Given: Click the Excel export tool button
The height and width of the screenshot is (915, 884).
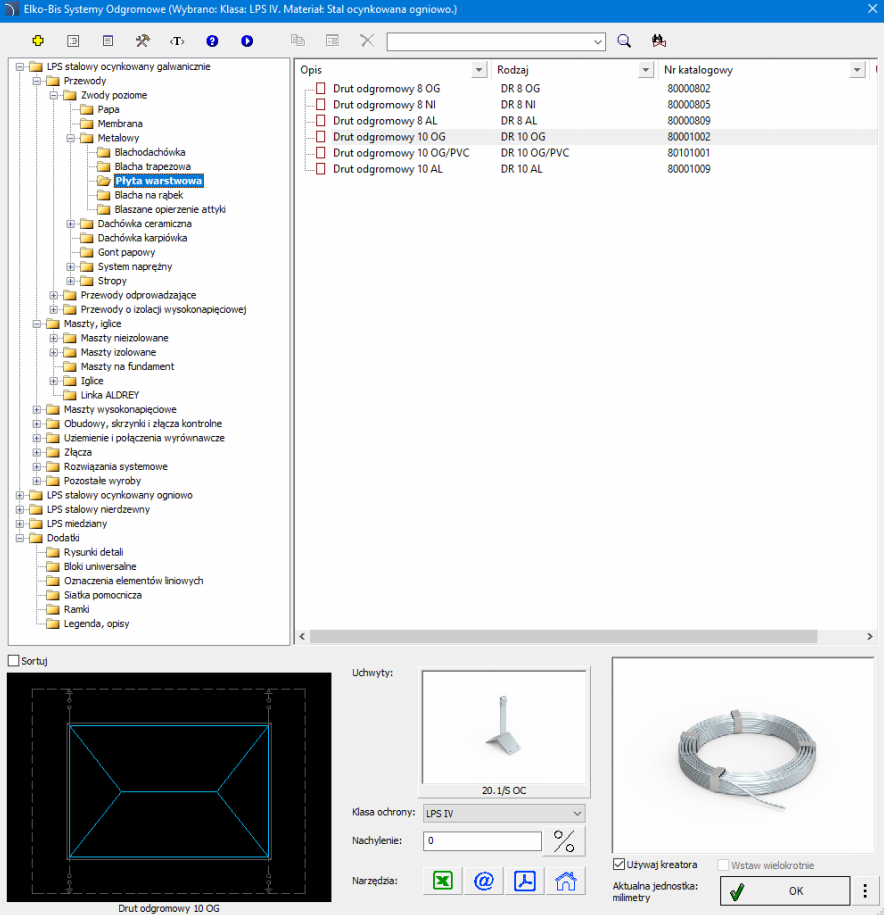Looking at the screenshot, I should click(x=442, y=880).
